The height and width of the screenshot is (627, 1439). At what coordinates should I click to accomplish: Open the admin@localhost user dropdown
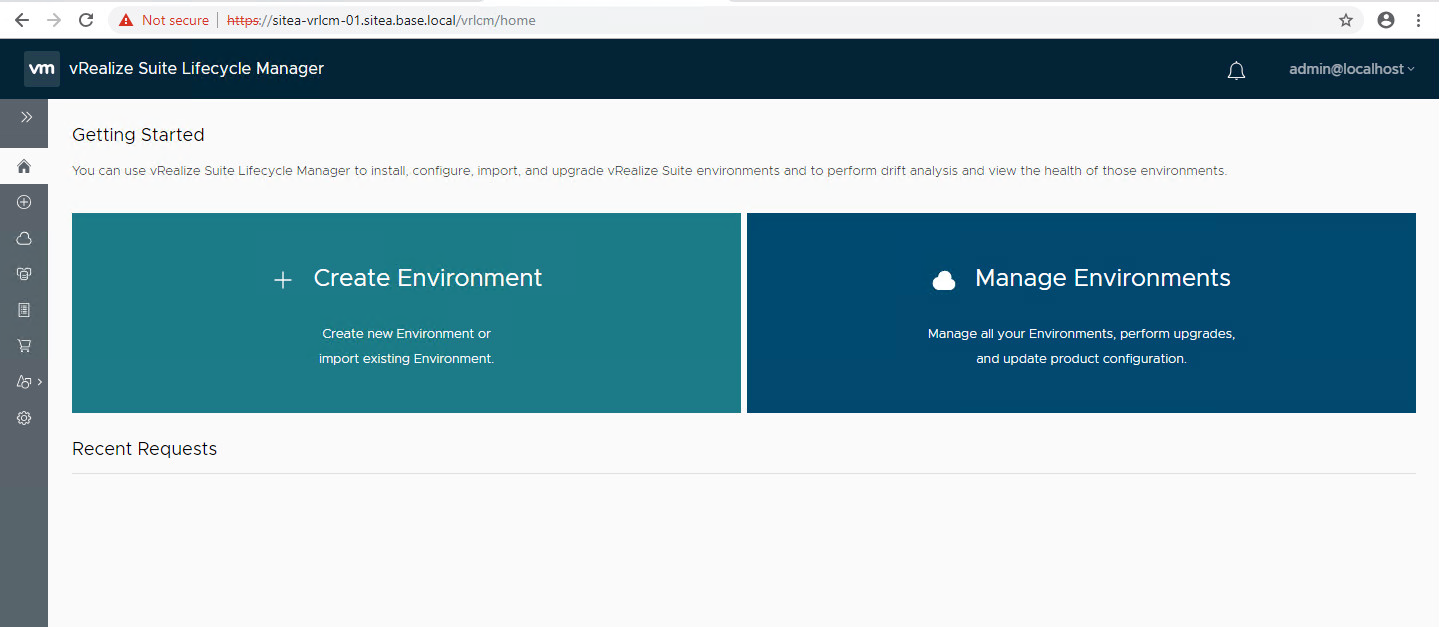[1351, 69]
